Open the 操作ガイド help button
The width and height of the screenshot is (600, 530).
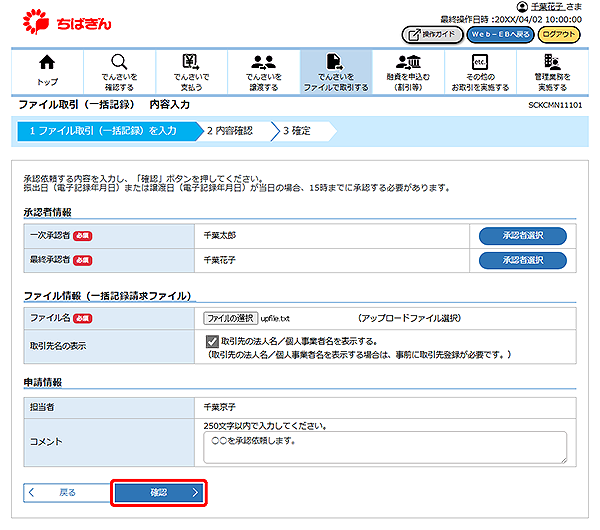(432, 35)
